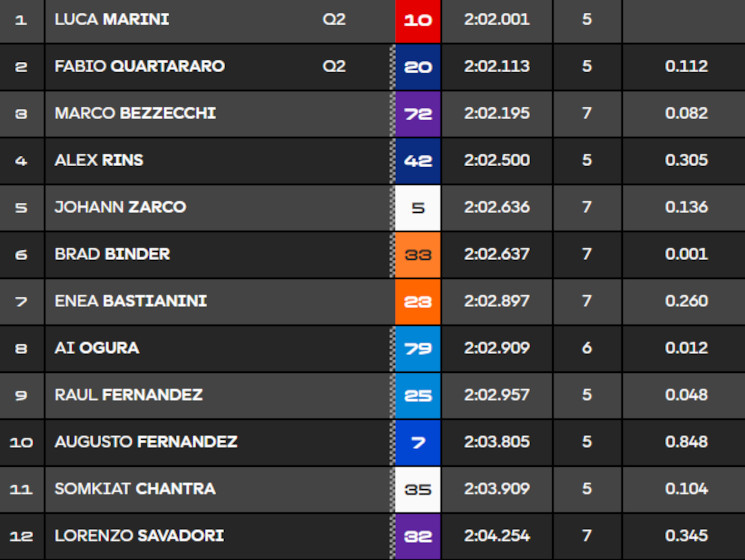Screen dimensions: 745x560
Task: Select Augusto Fernandez's blue number 7 badge
Action: click(418, 442)
